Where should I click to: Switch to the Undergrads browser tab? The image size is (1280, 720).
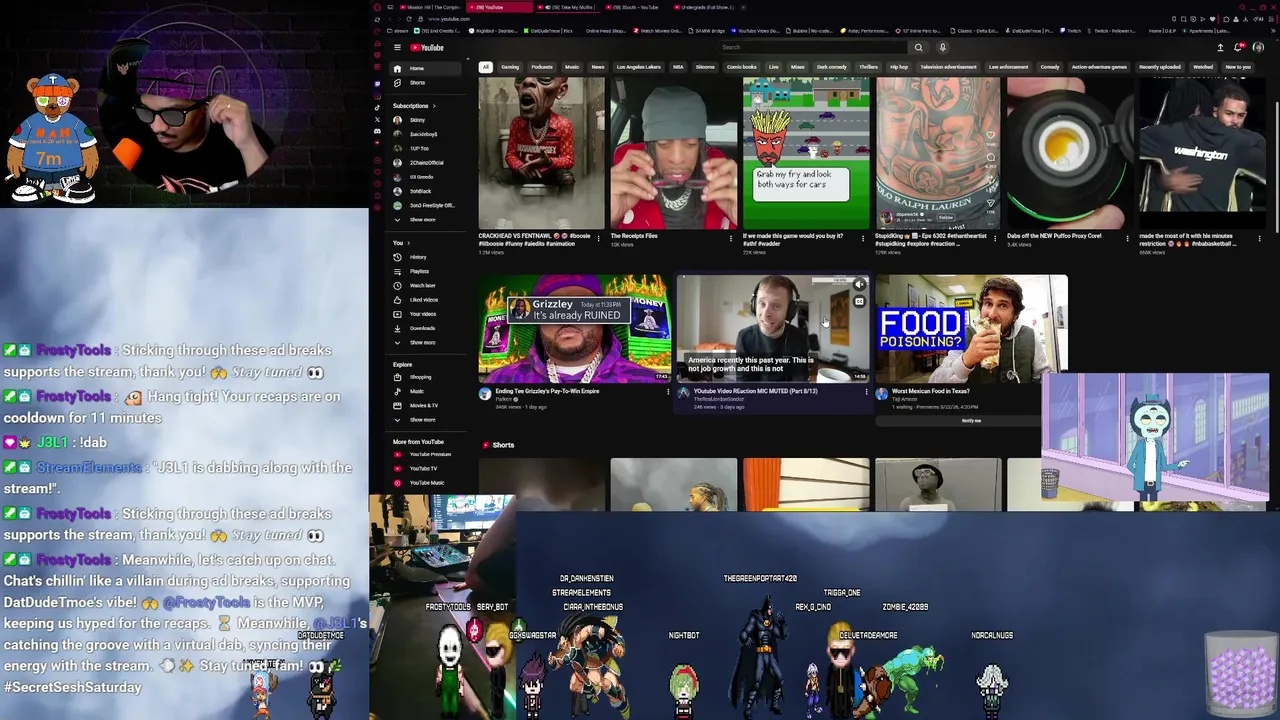click(x=706, y=7)
